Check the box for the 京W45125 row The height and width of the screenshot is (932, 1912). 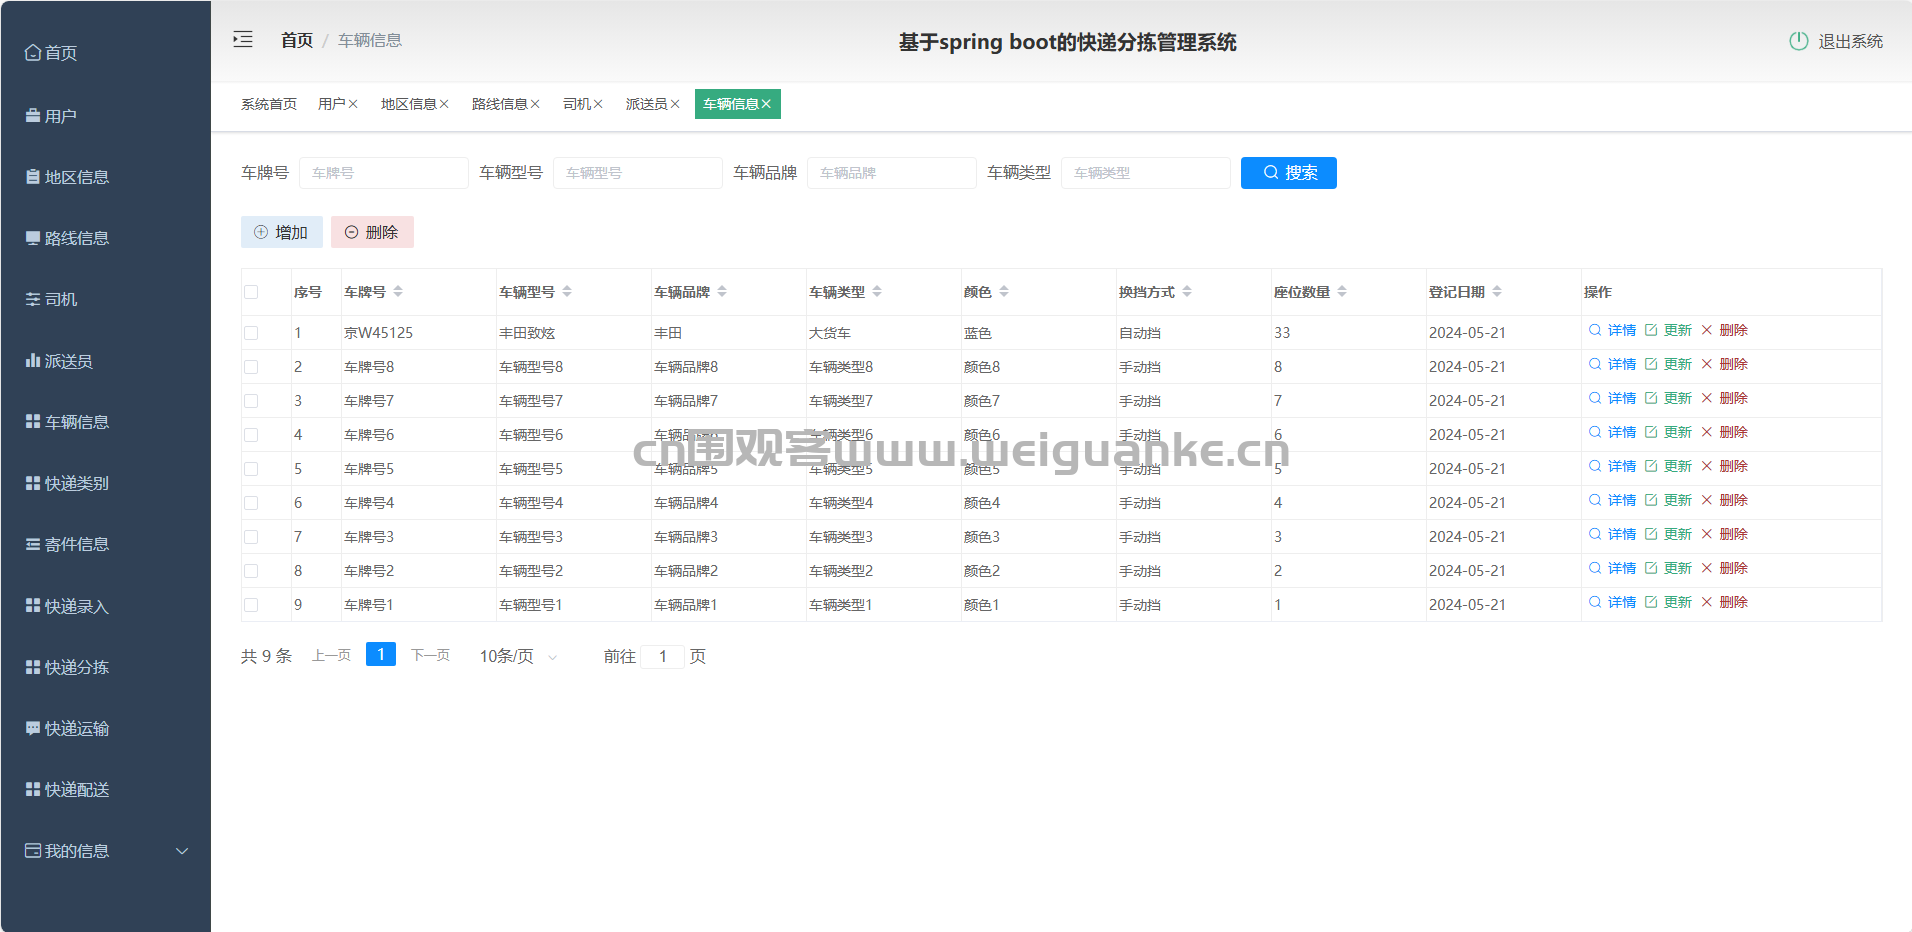(x=251, y=333)
